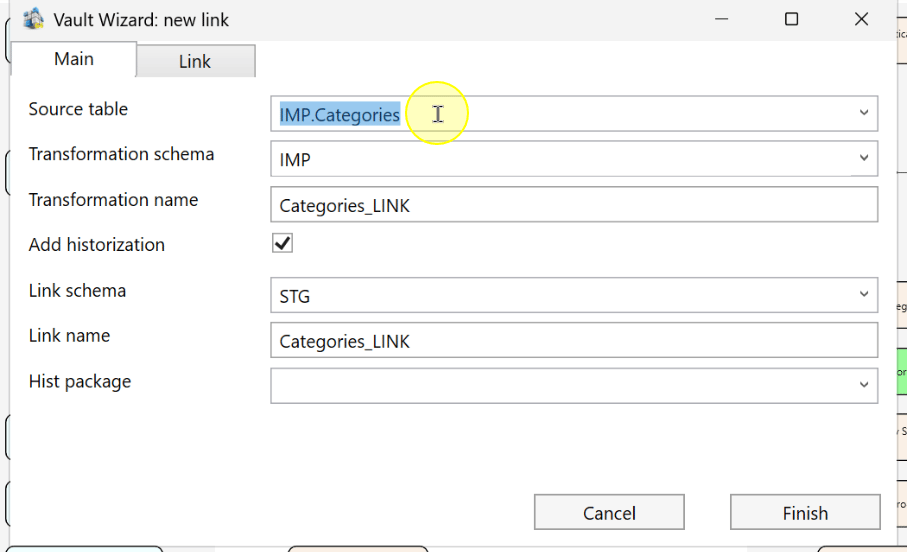
Task: Click the Cancel button
Action: pos(609,512)
